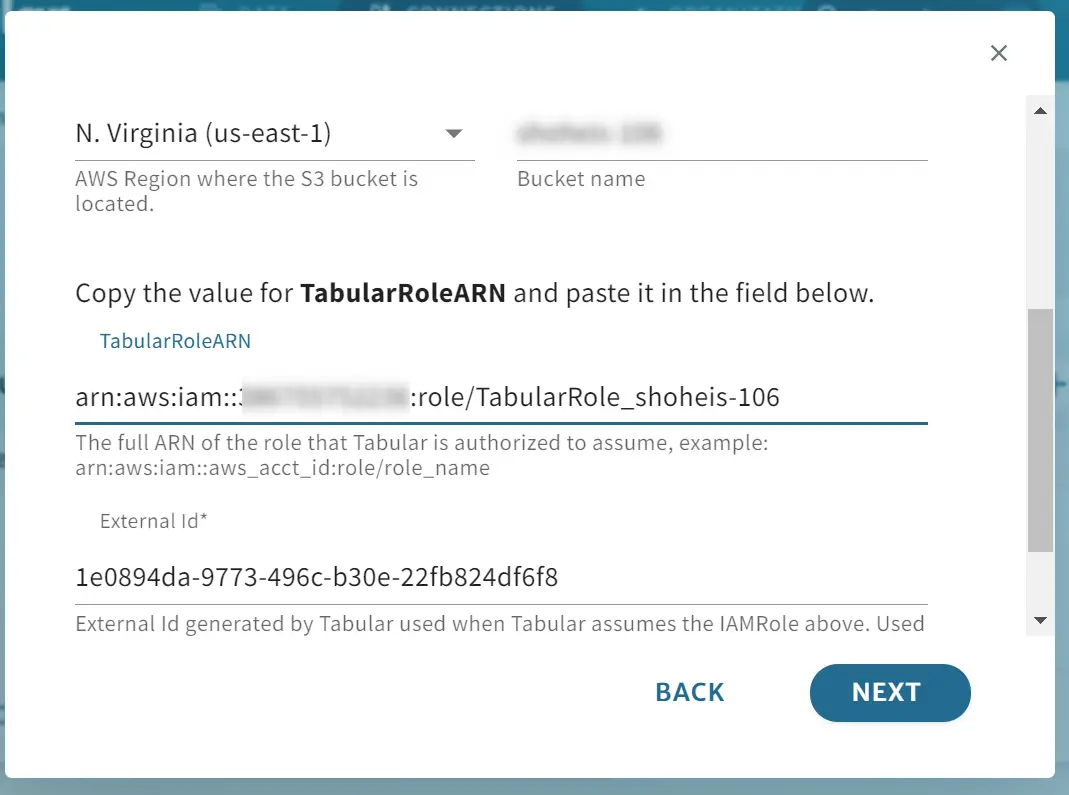Click into the TabularRoleARN value field
This screenshot has height=795, width=1069.
pos(501,397)
